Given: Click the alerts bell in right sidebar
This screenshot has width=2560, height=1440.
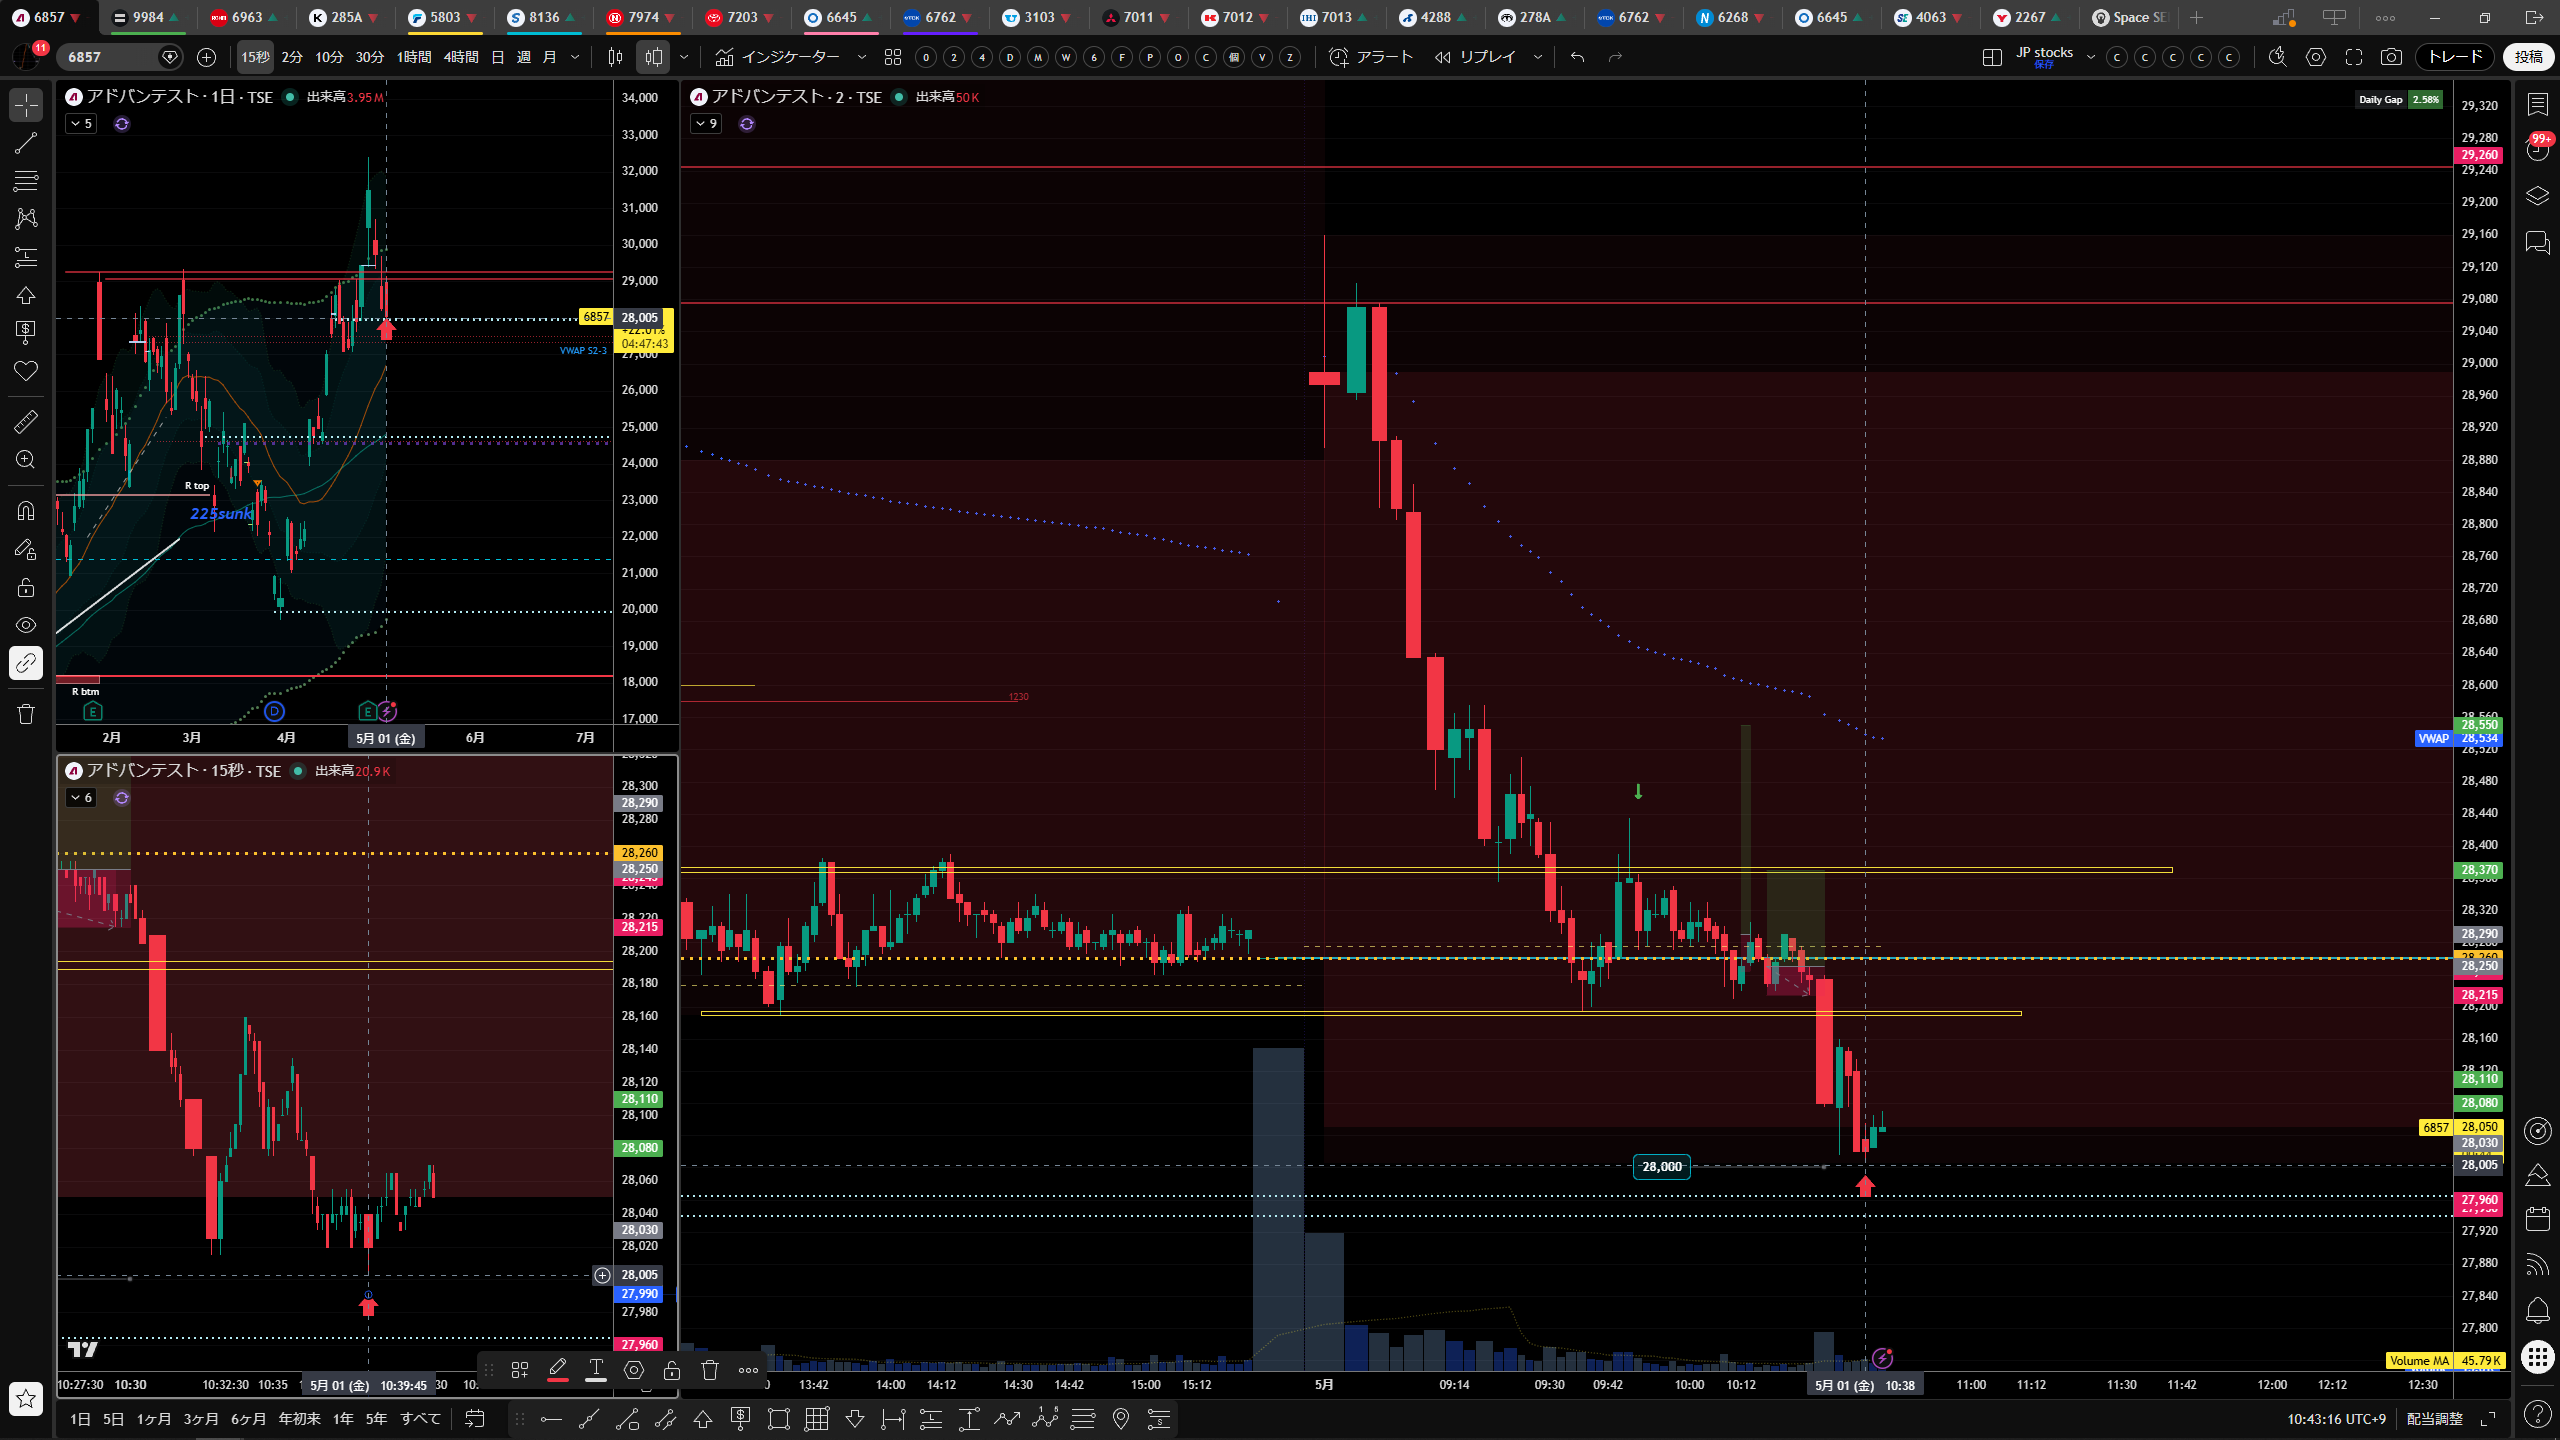Looking at the screenshot, I should click(2537, 1310).
